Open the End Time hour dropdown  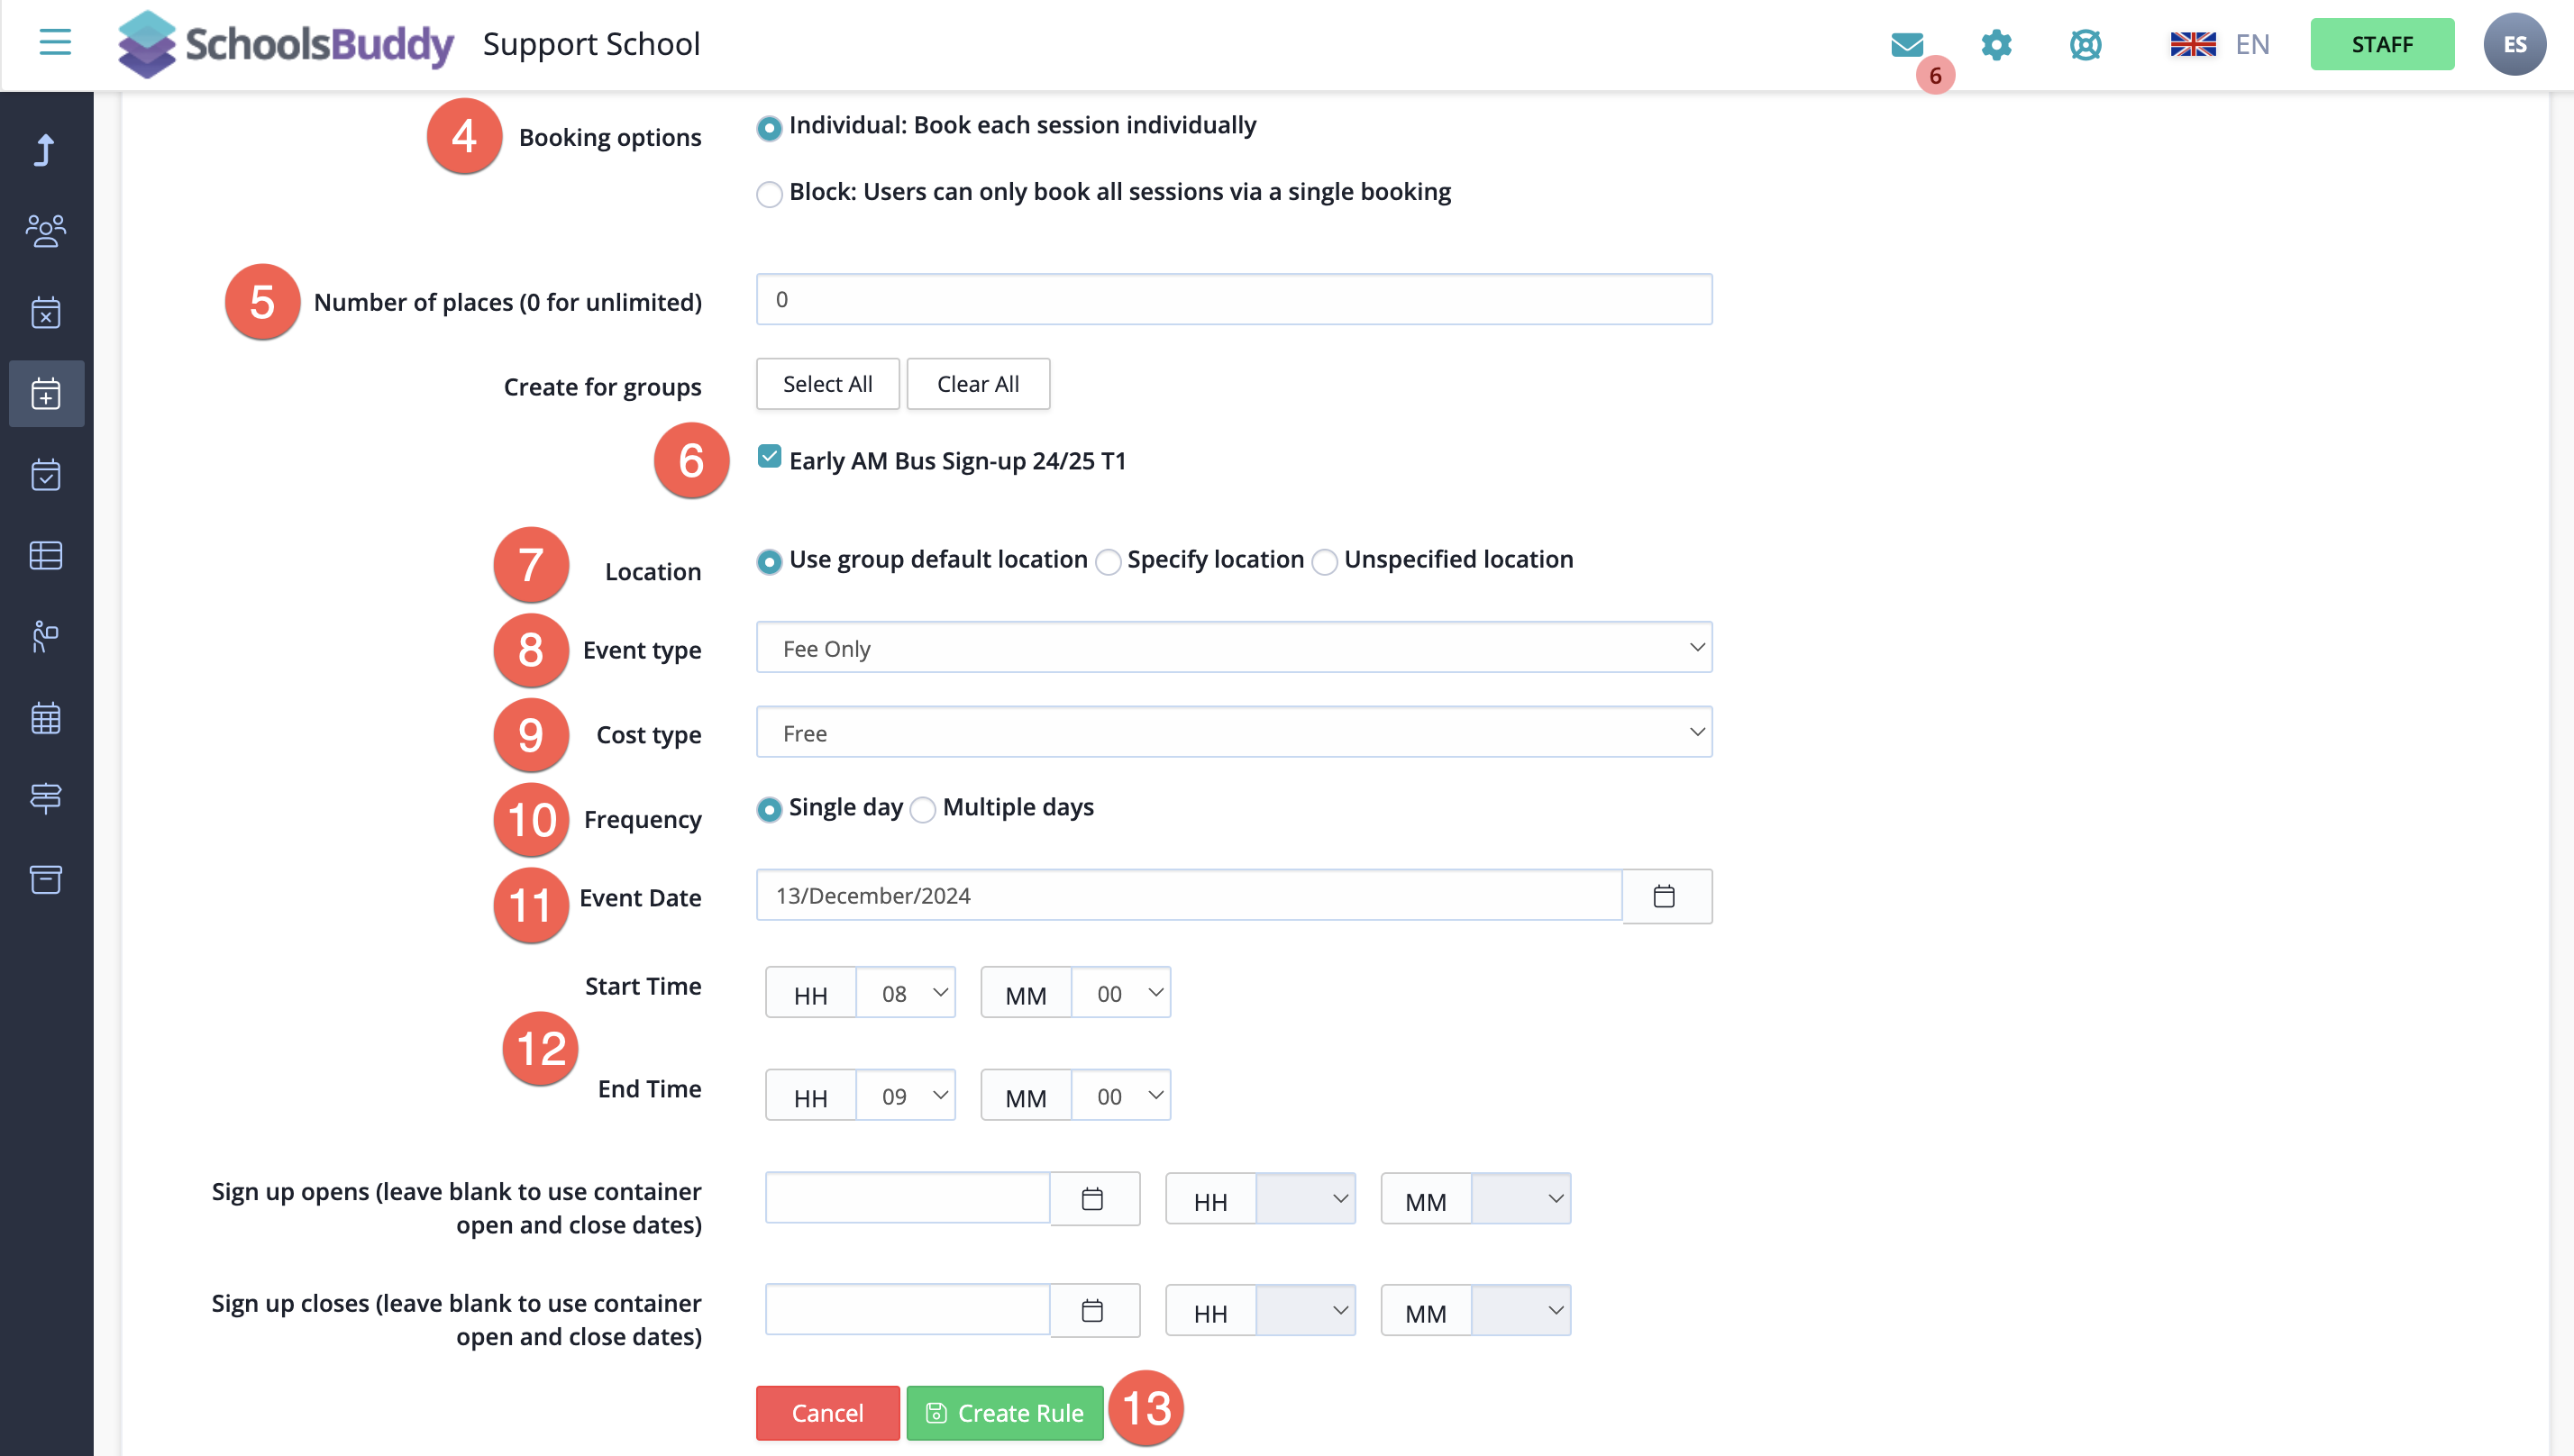(906, 1096)
